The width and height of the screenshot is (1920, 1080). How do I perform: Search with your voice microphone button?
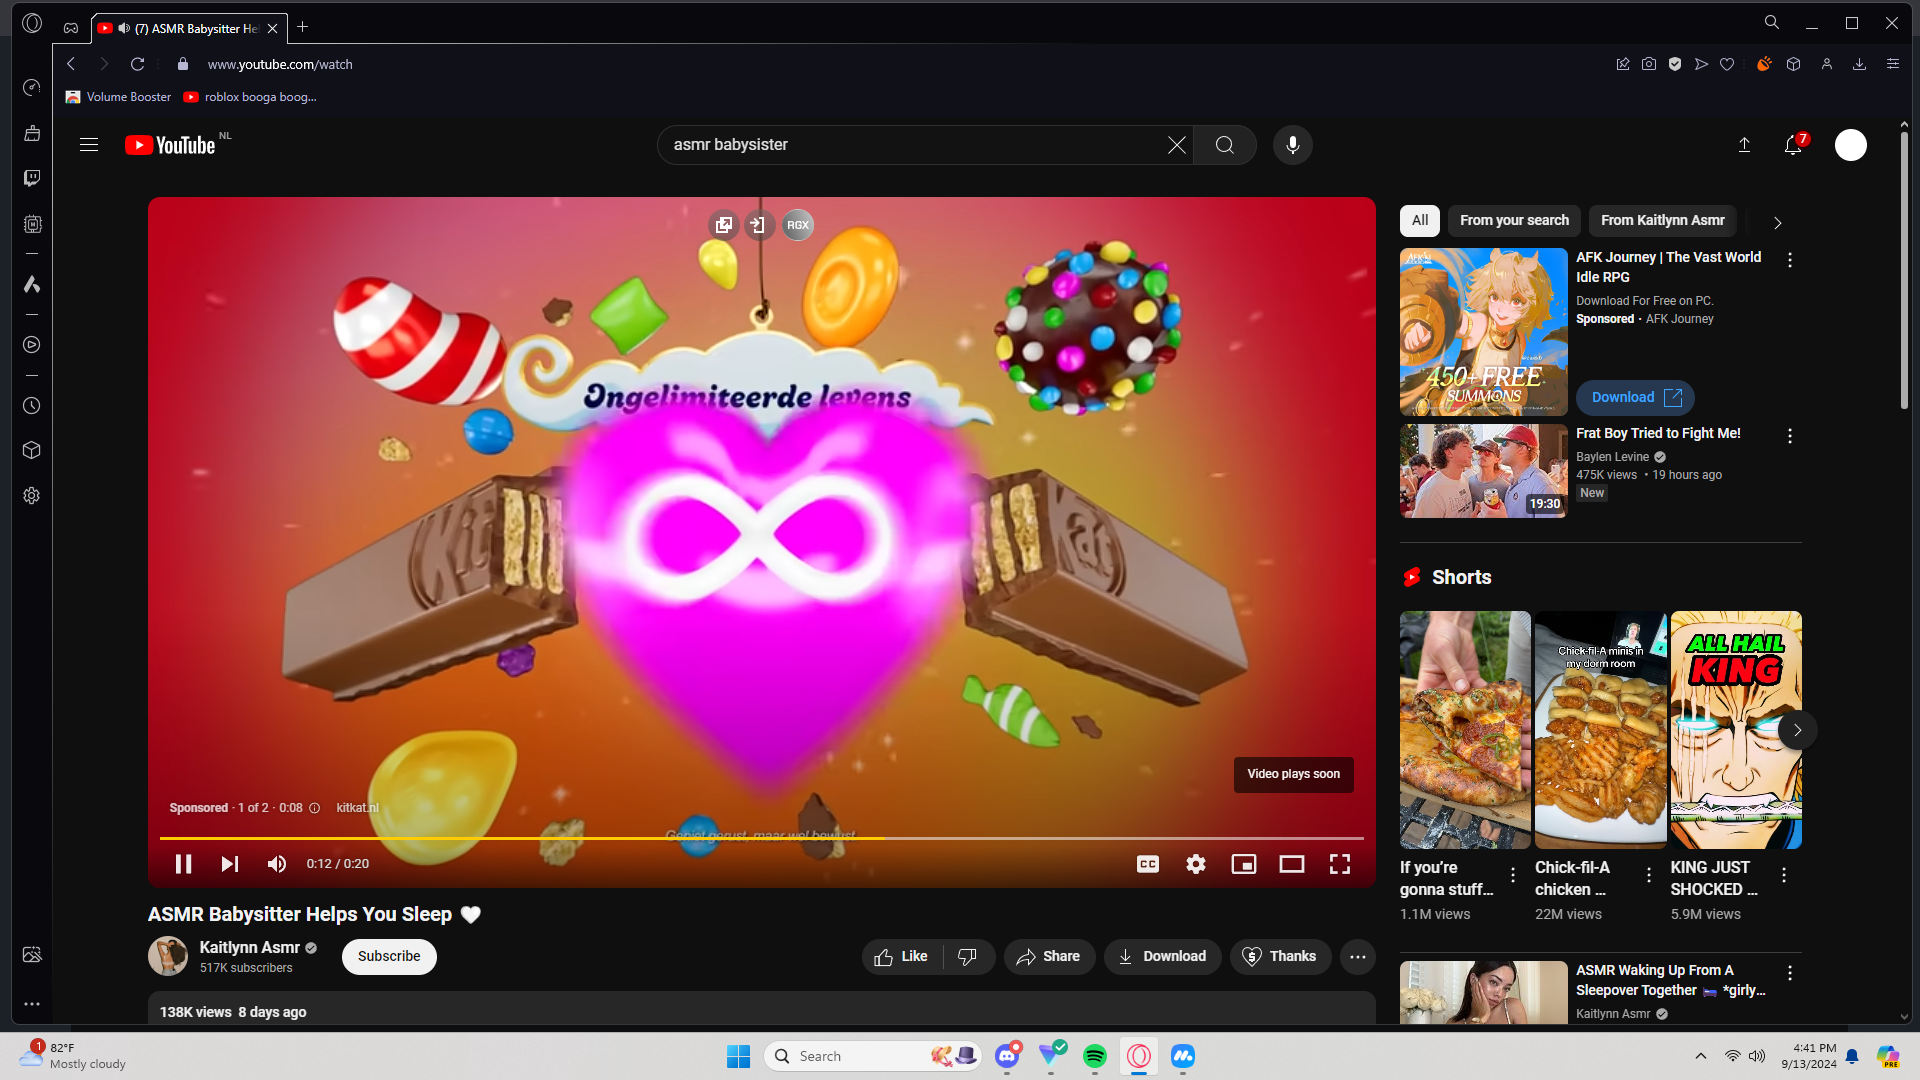(1293, 145)
